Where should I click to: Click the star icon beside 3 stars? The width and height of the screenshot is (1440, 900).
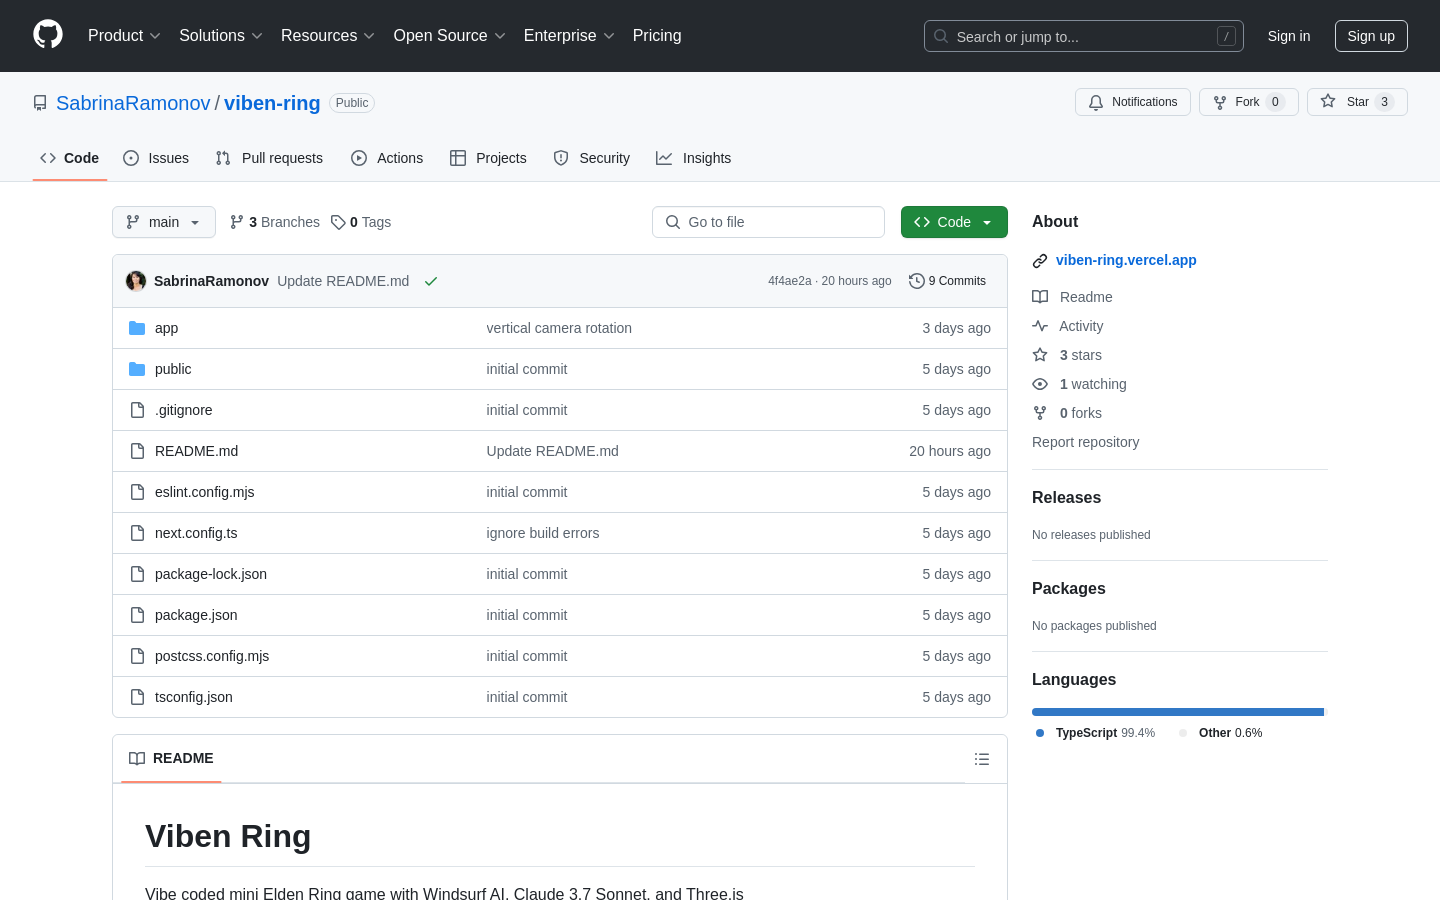1040,355
